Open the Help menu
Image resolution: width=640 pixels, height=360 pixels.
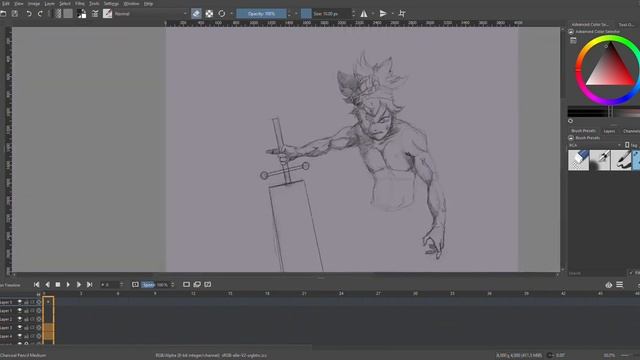[x=148, y=4]
